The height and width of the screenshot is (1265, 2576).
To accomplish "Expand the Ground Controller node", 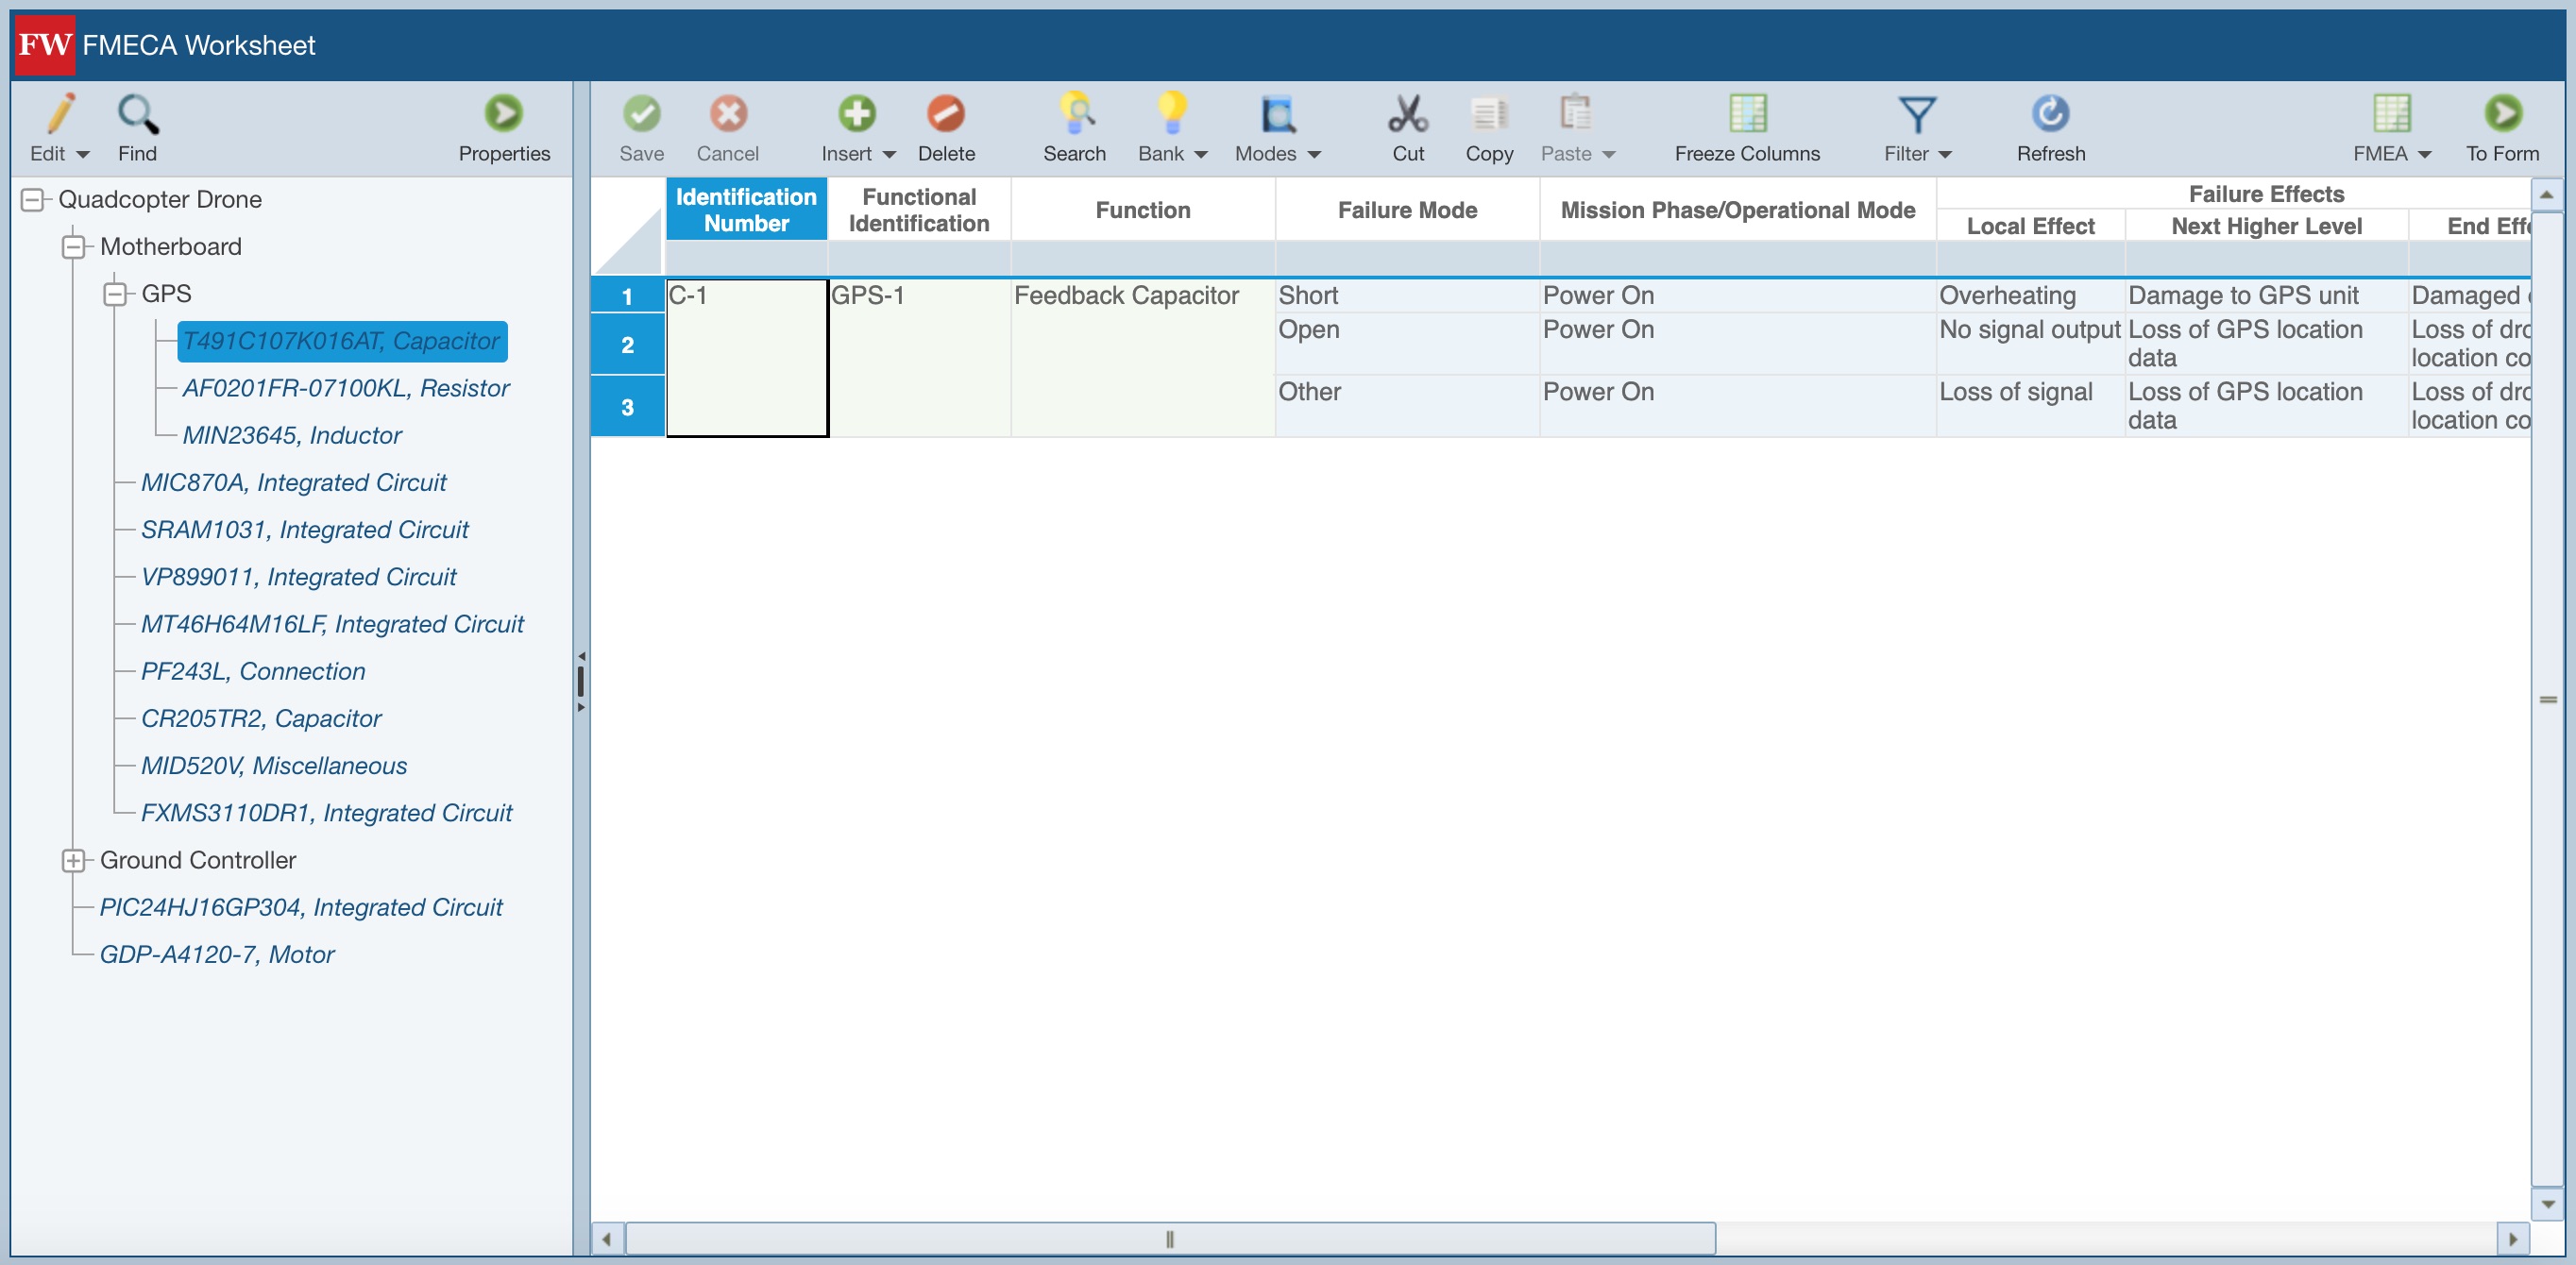I will tap(73, 860).
